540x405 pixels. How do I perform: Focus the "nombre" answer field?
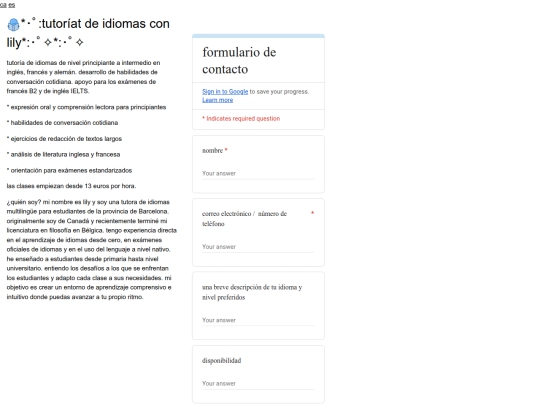[258, 174]
